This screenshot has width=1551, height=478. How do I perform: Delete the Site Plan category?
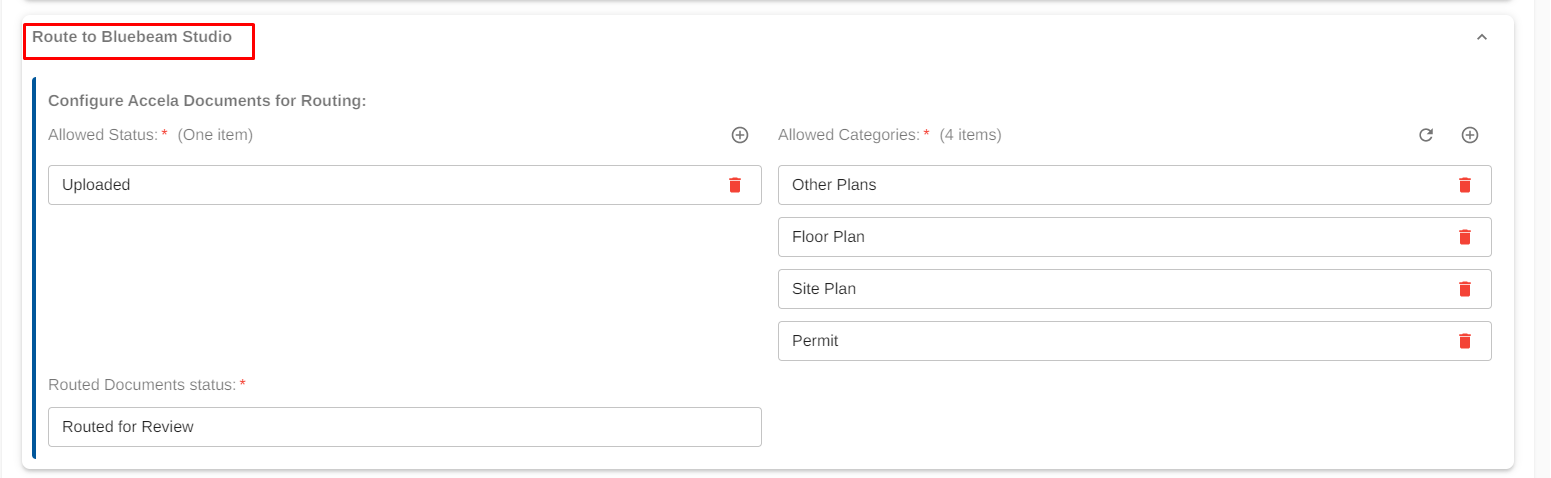(1465, 289)
